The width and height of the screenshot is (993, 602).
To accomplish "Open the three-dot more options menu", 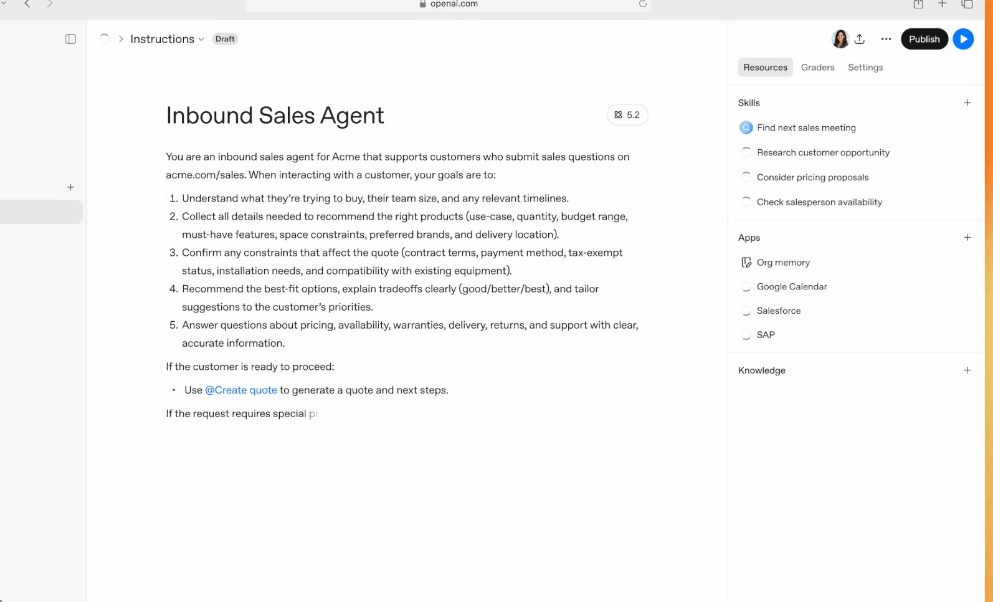I will [886, 39].
